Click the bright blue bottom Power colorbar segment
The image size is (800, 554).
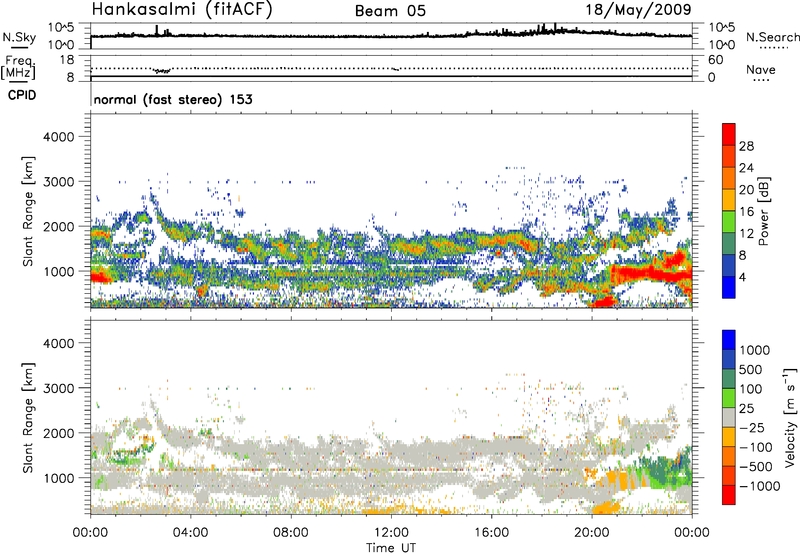point(729,287)
